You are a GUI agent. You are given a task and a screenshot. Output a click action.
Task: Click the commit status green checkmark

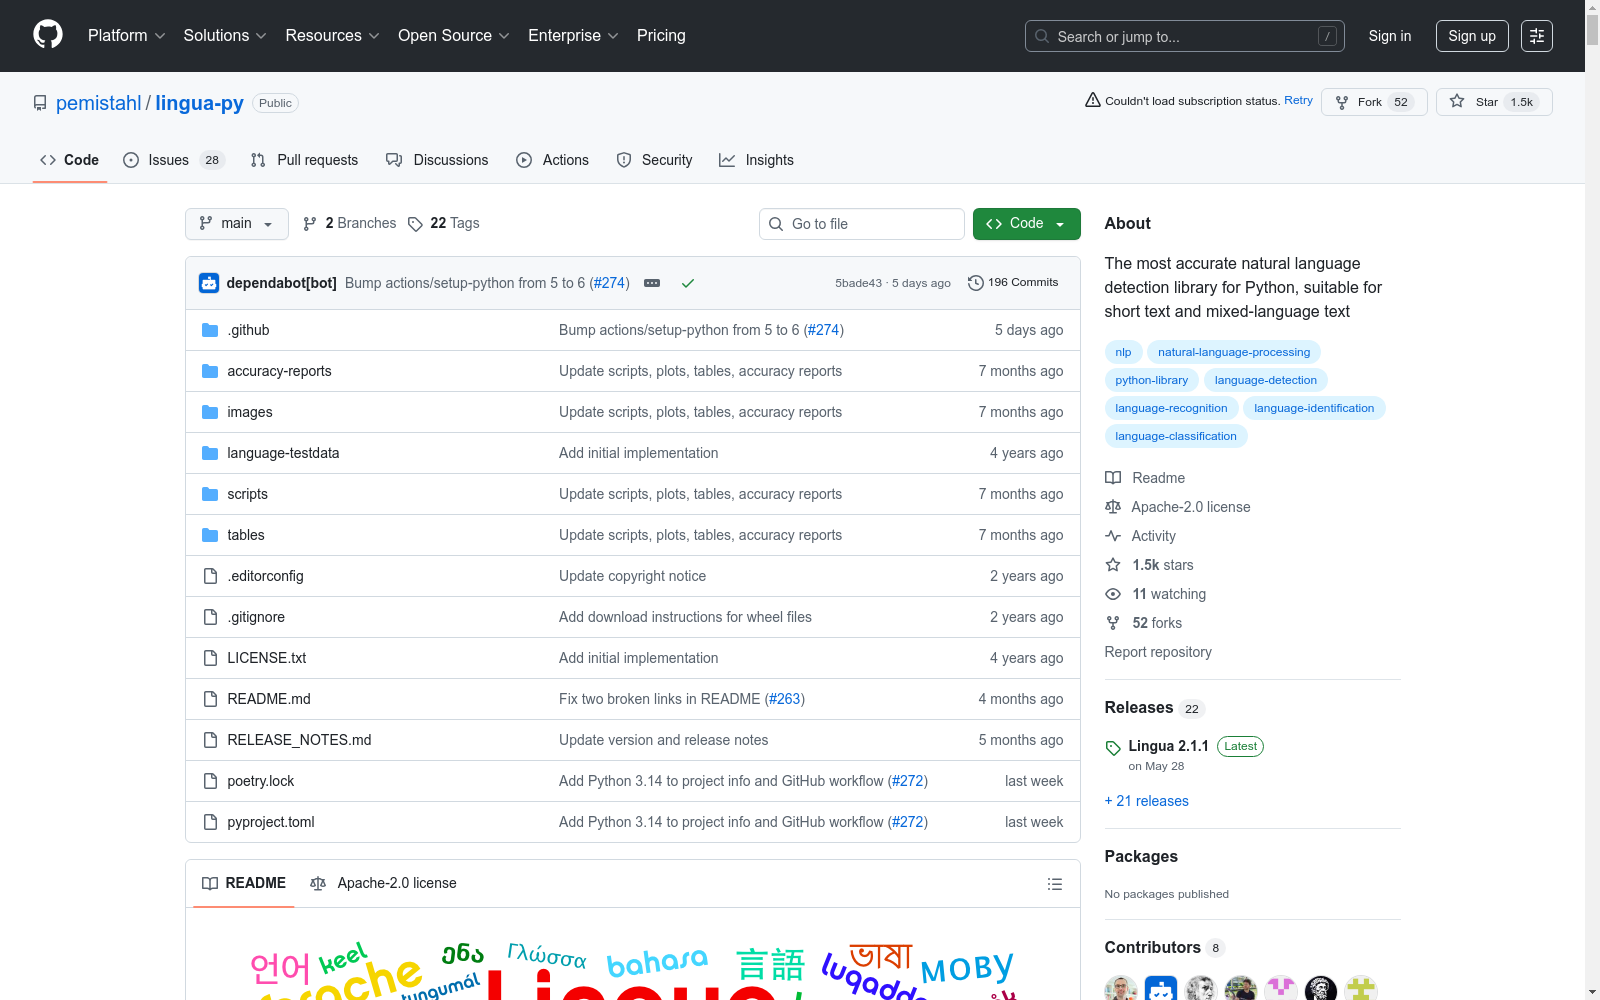click(688, 283)
